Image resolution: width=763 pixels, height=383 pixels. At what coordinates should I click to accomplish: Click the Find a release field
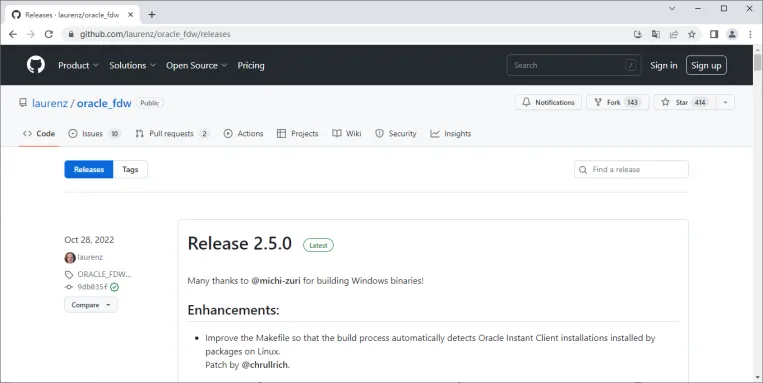631,169
